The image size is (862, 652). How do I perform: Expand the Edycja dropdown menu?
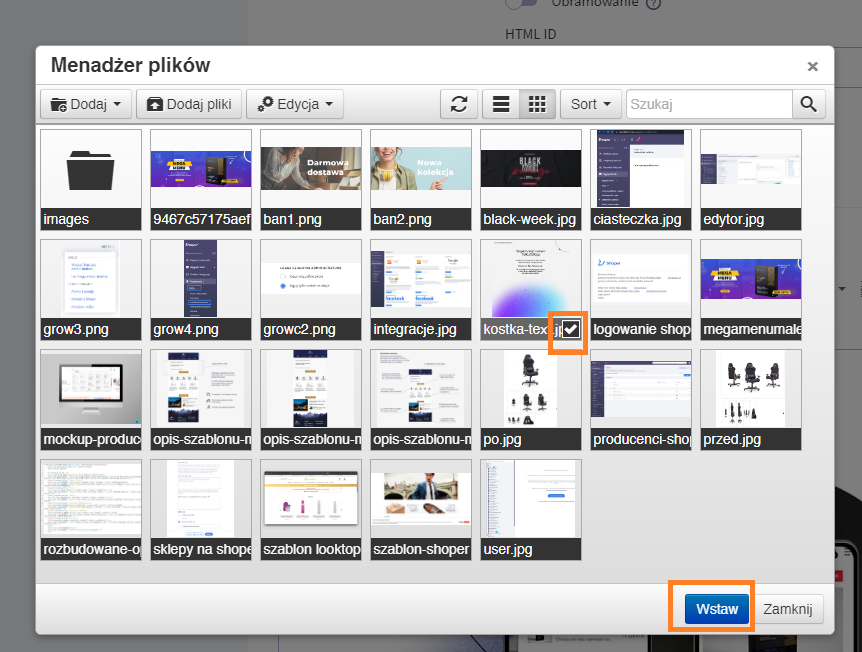(x=295, y=104)
